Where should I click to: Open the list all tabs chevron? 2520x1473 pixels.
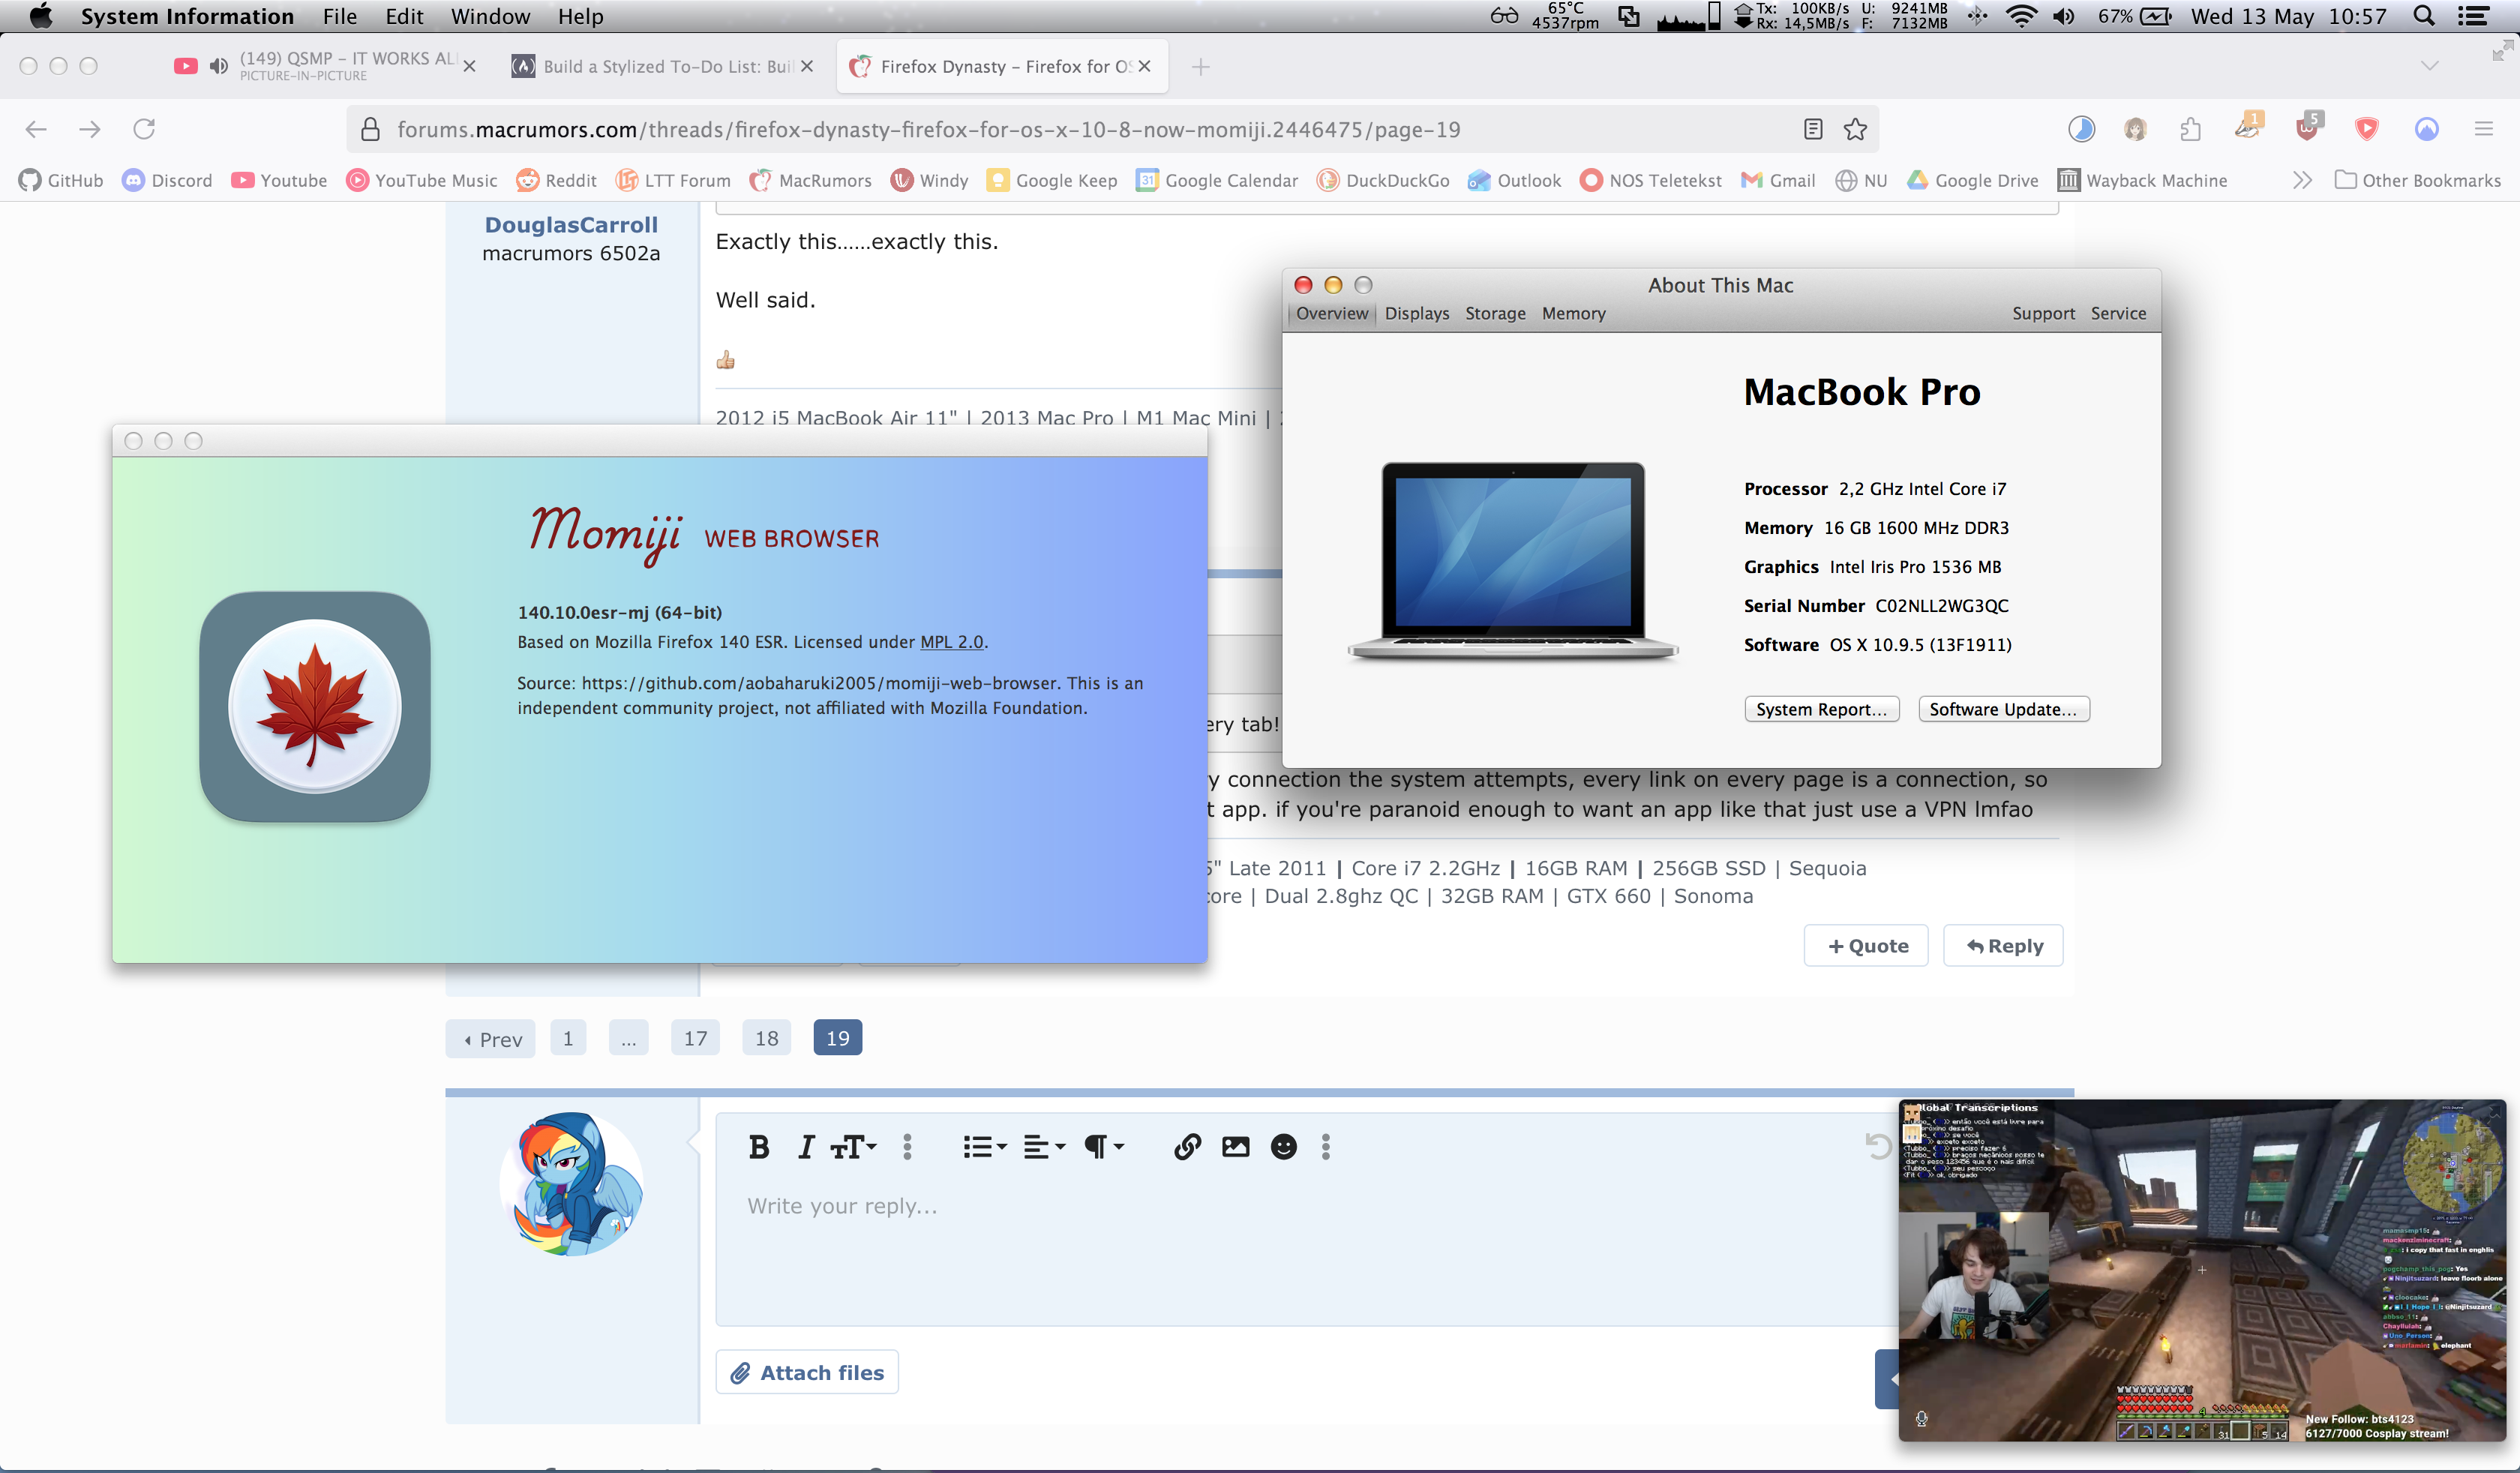point(2430,66)
